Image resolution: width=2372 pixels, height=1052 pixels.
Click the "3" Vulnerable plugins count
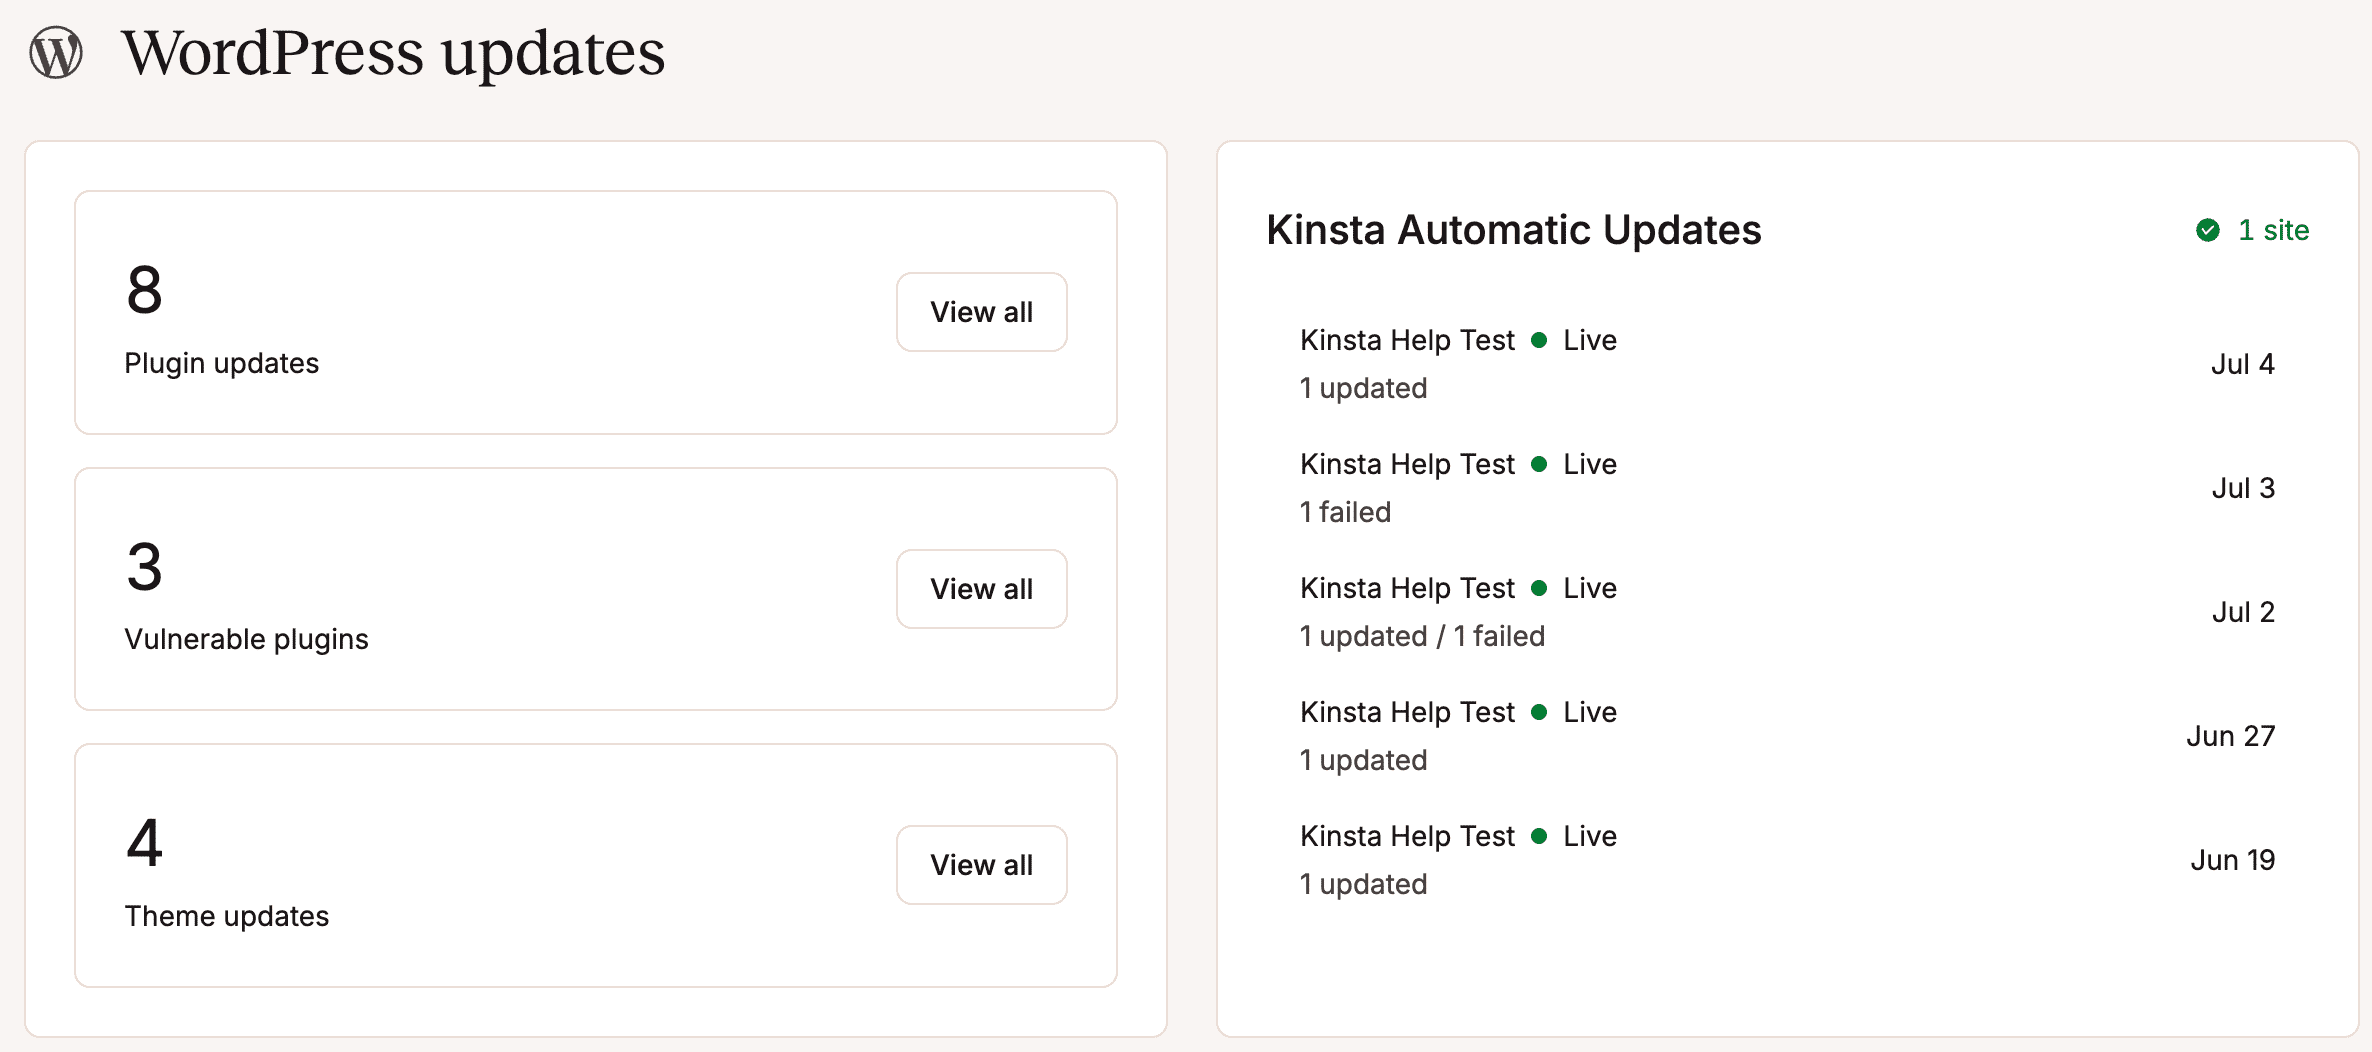point(144,568)
